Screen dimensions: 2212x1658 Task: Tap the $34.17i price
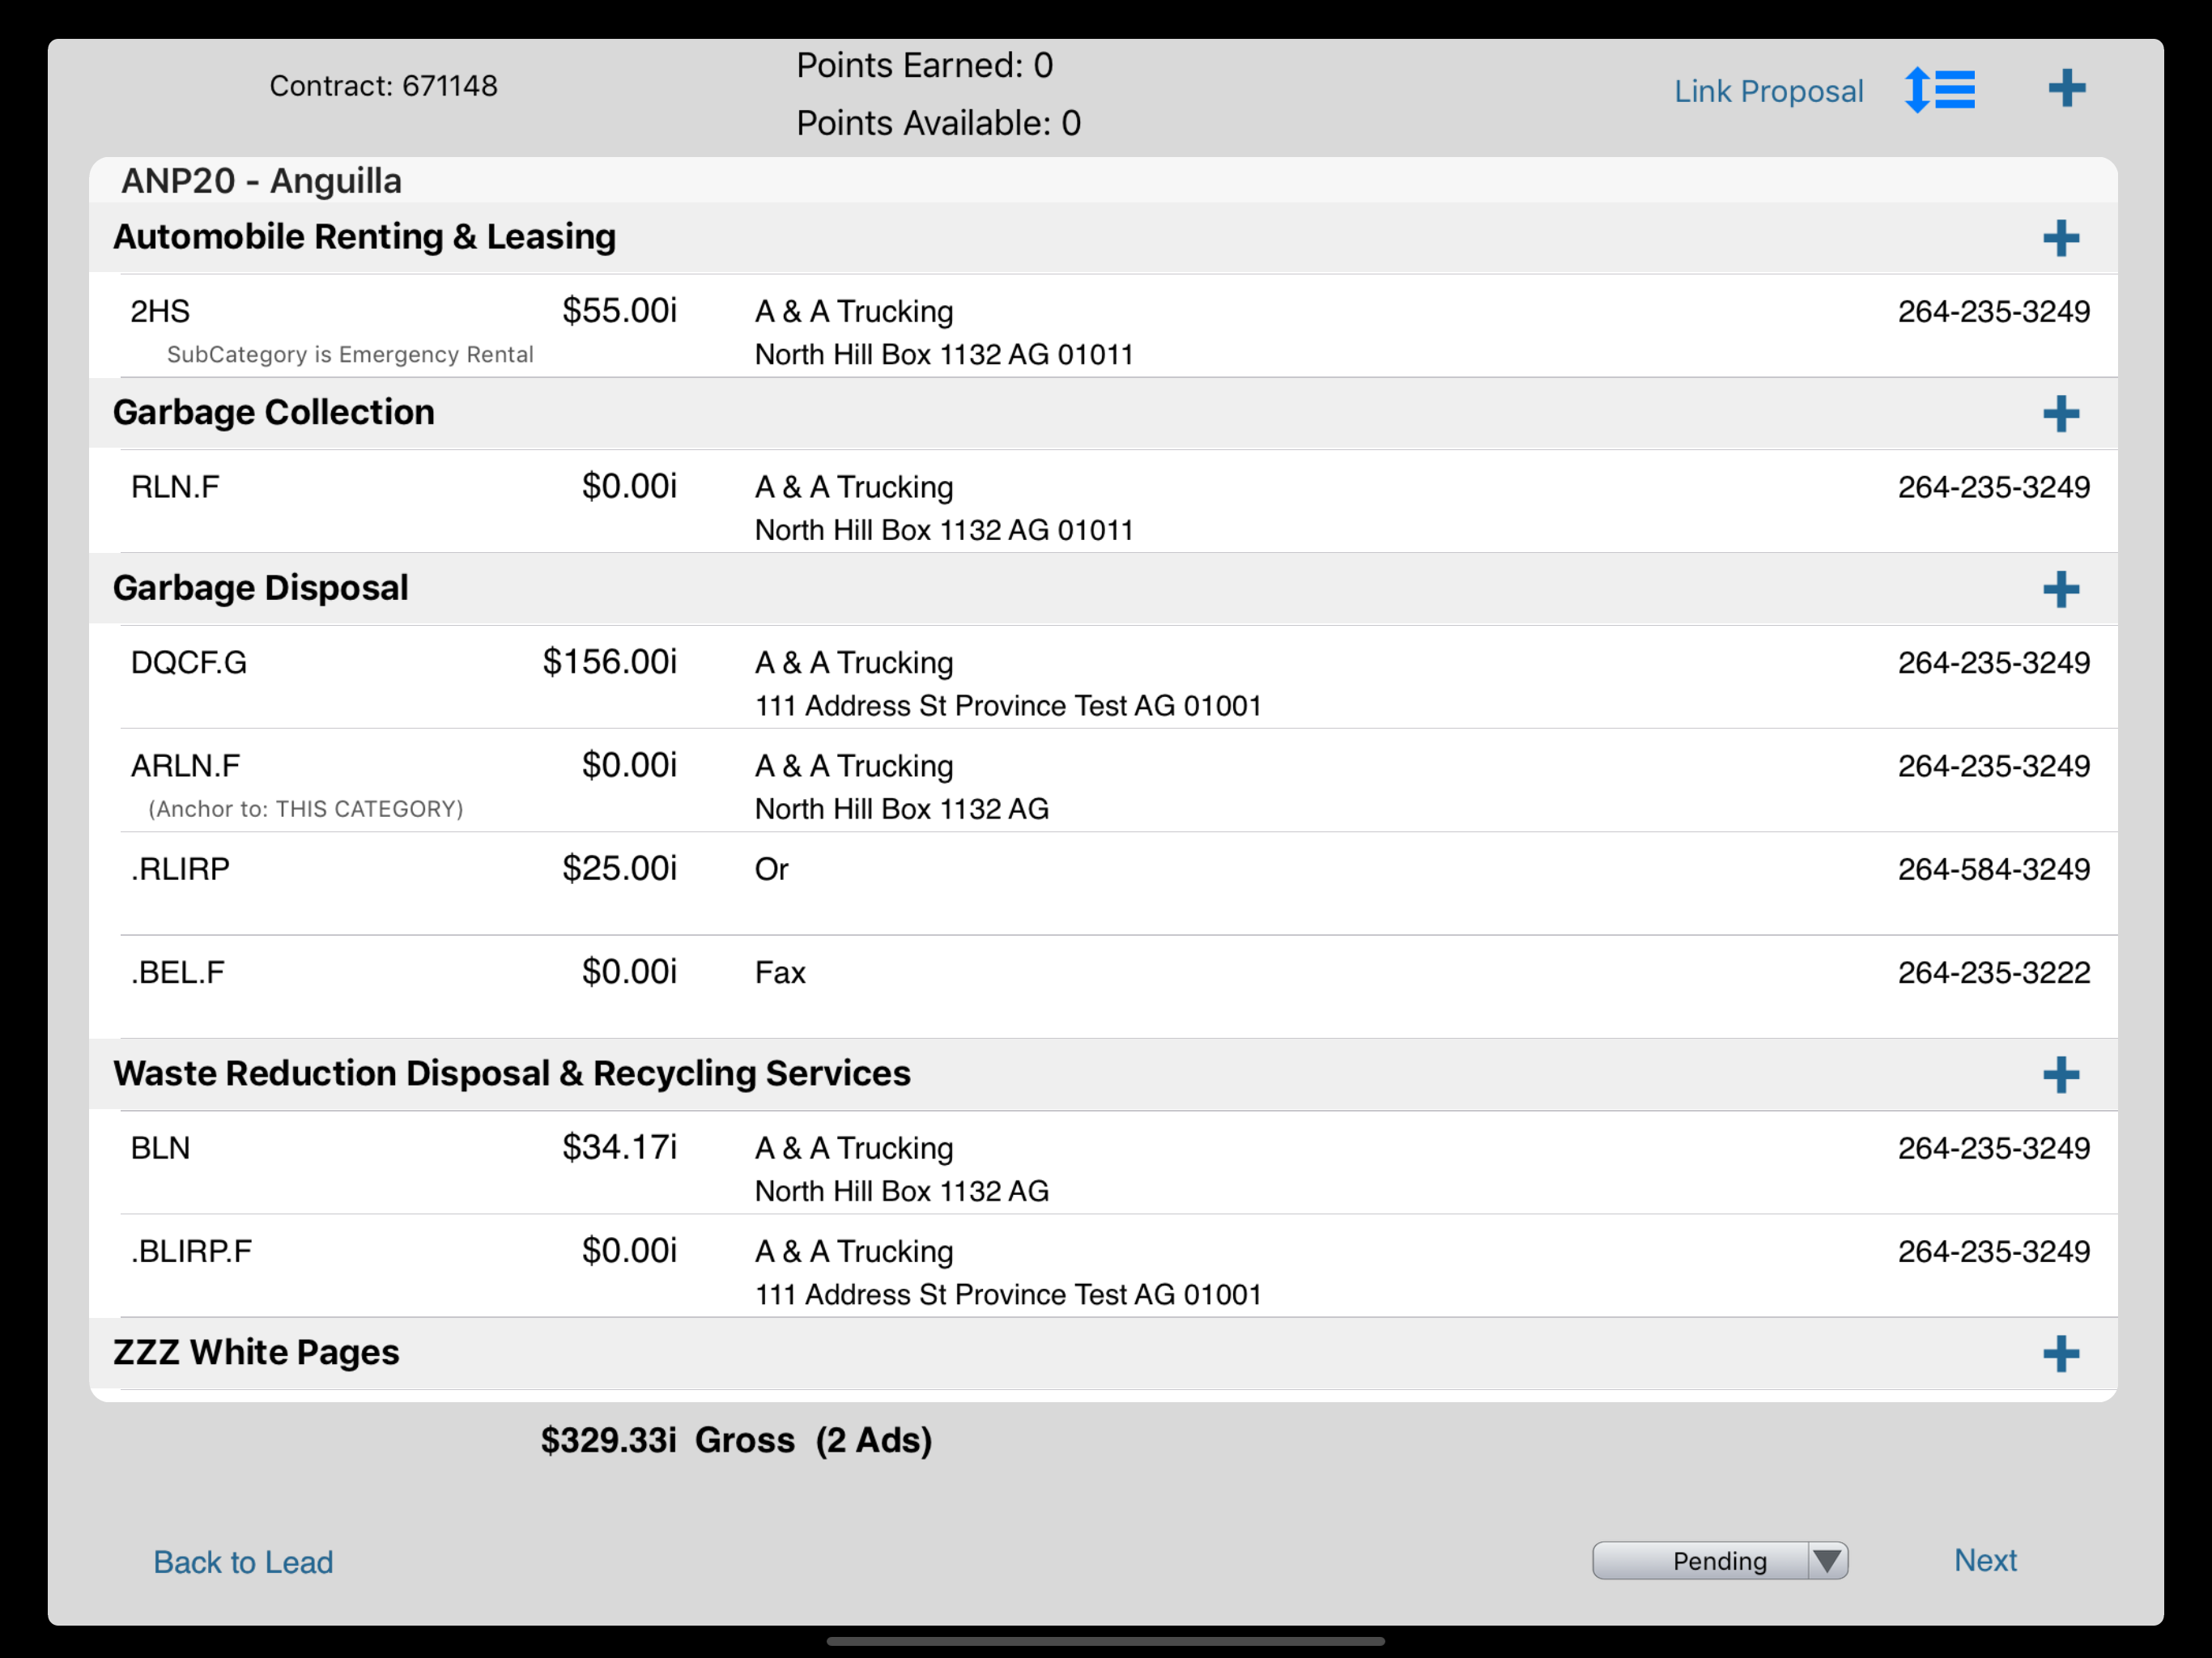coord(619,1147)
